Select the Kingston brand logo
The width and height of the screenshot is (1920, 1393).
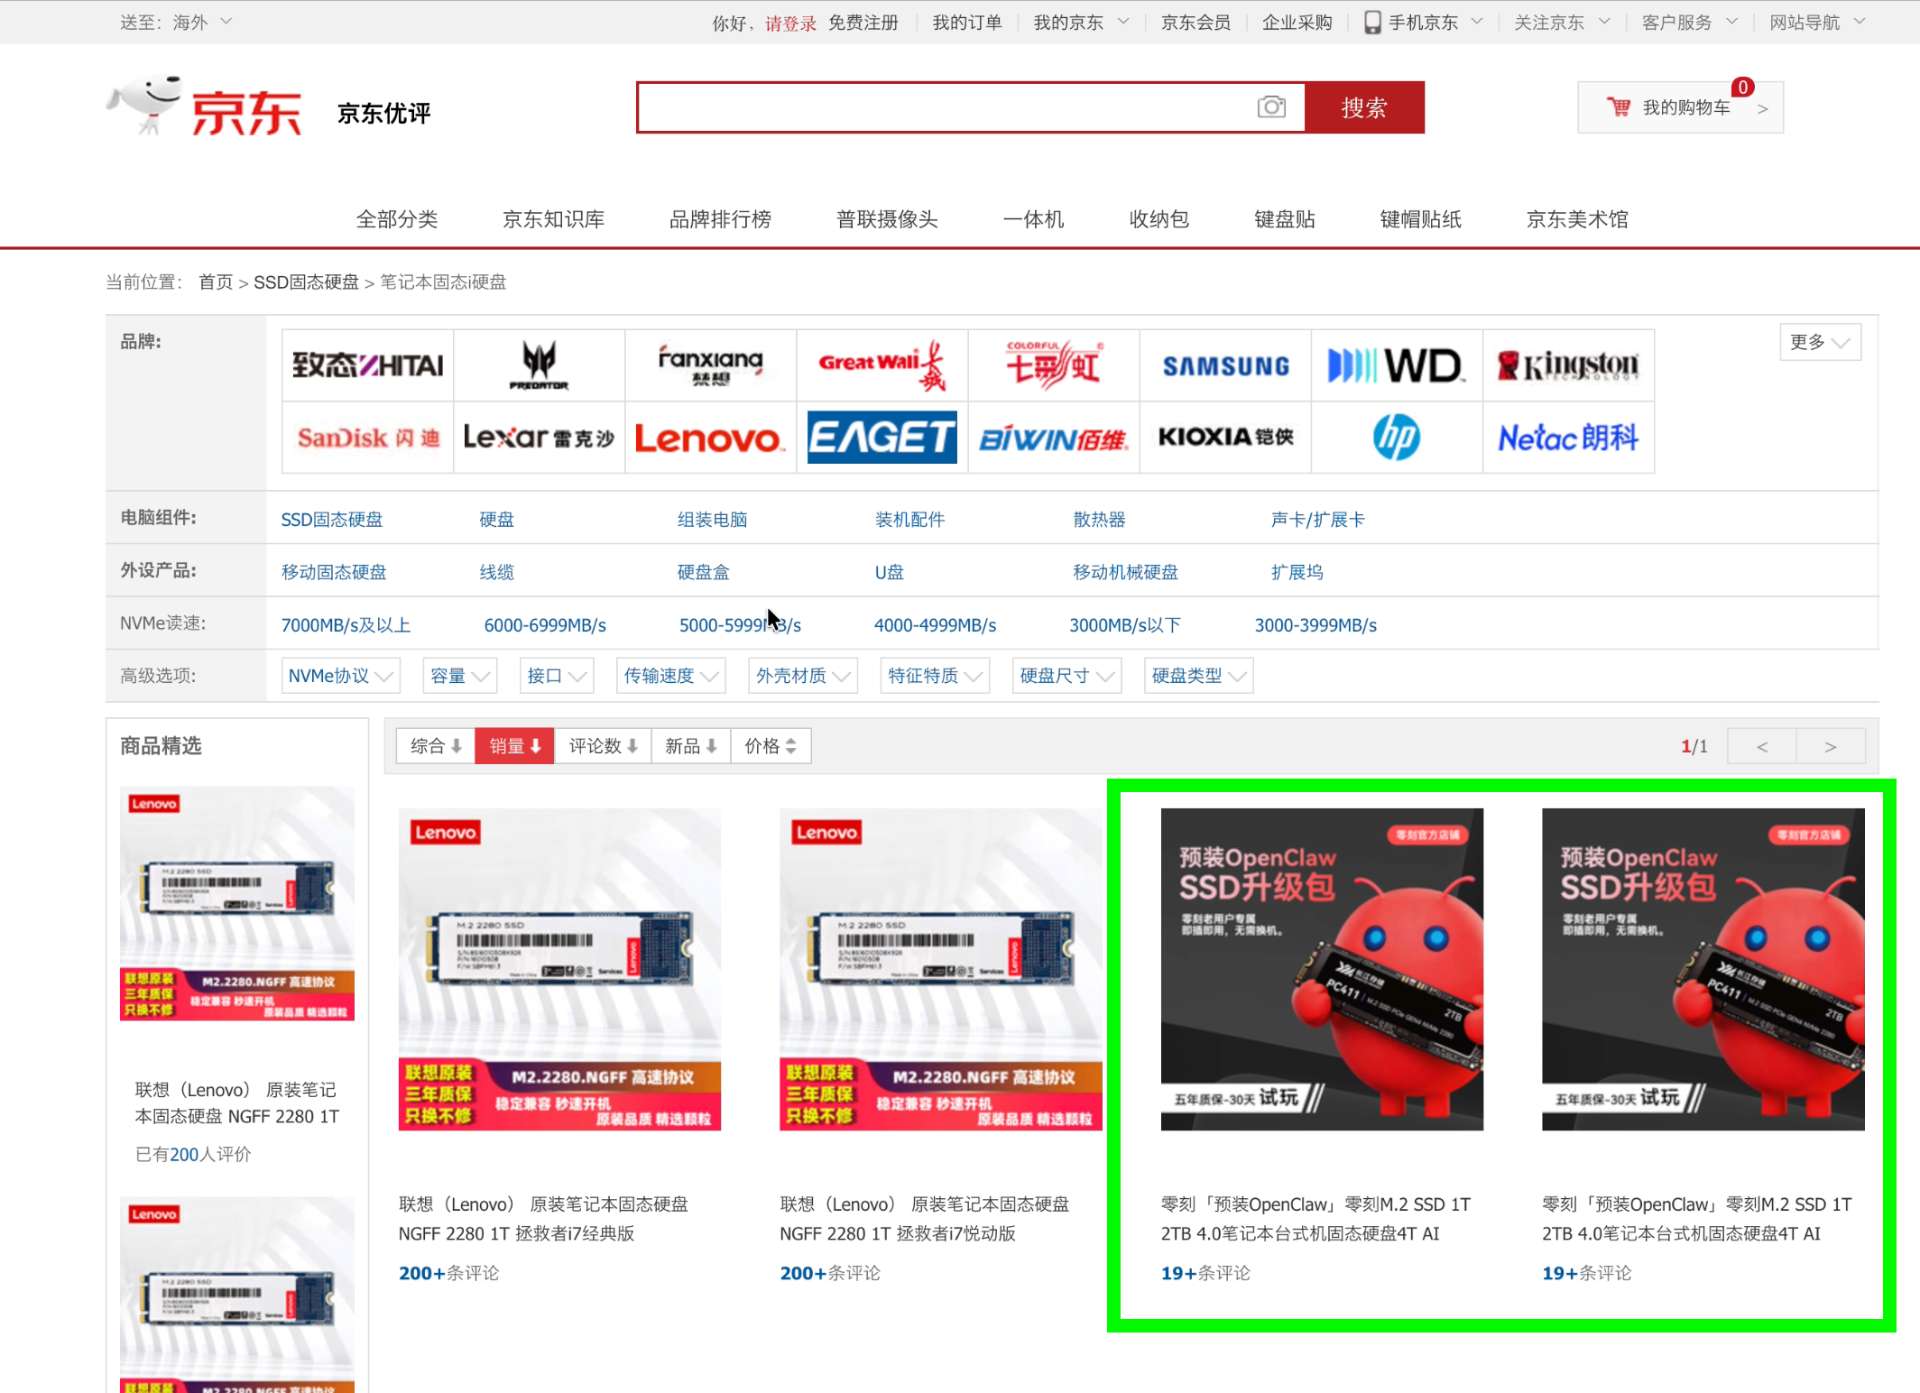(1569, 365)
